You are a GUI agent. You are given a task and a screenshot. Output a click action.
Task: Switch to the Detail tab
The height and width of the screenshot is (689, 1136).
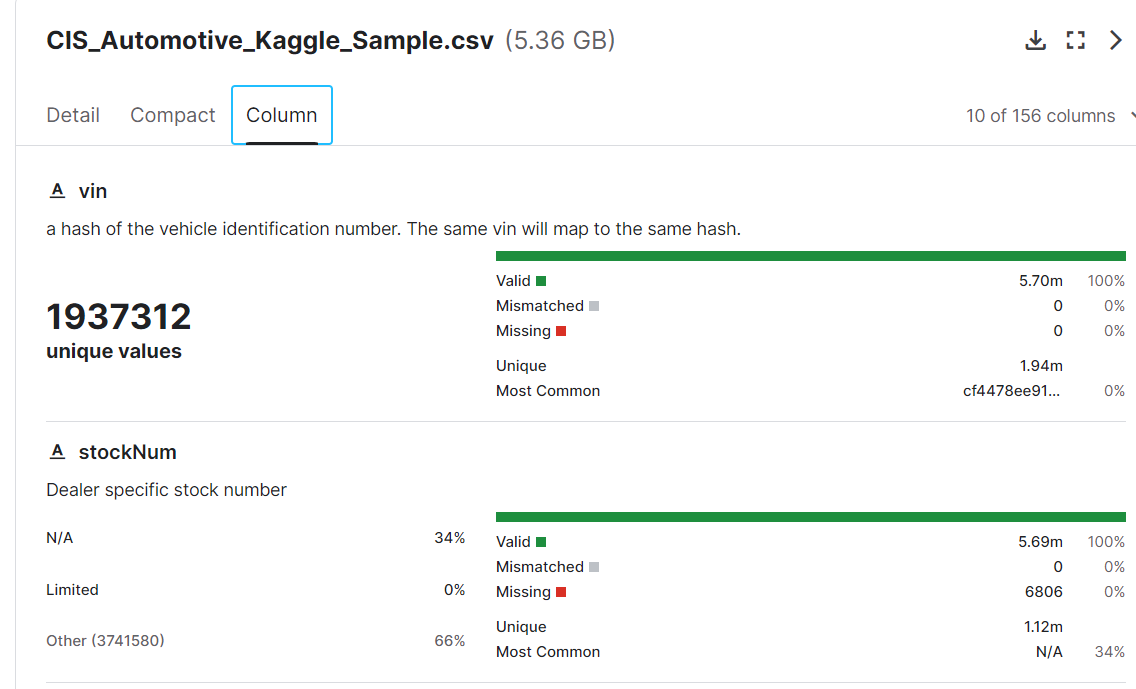point(73,115)
